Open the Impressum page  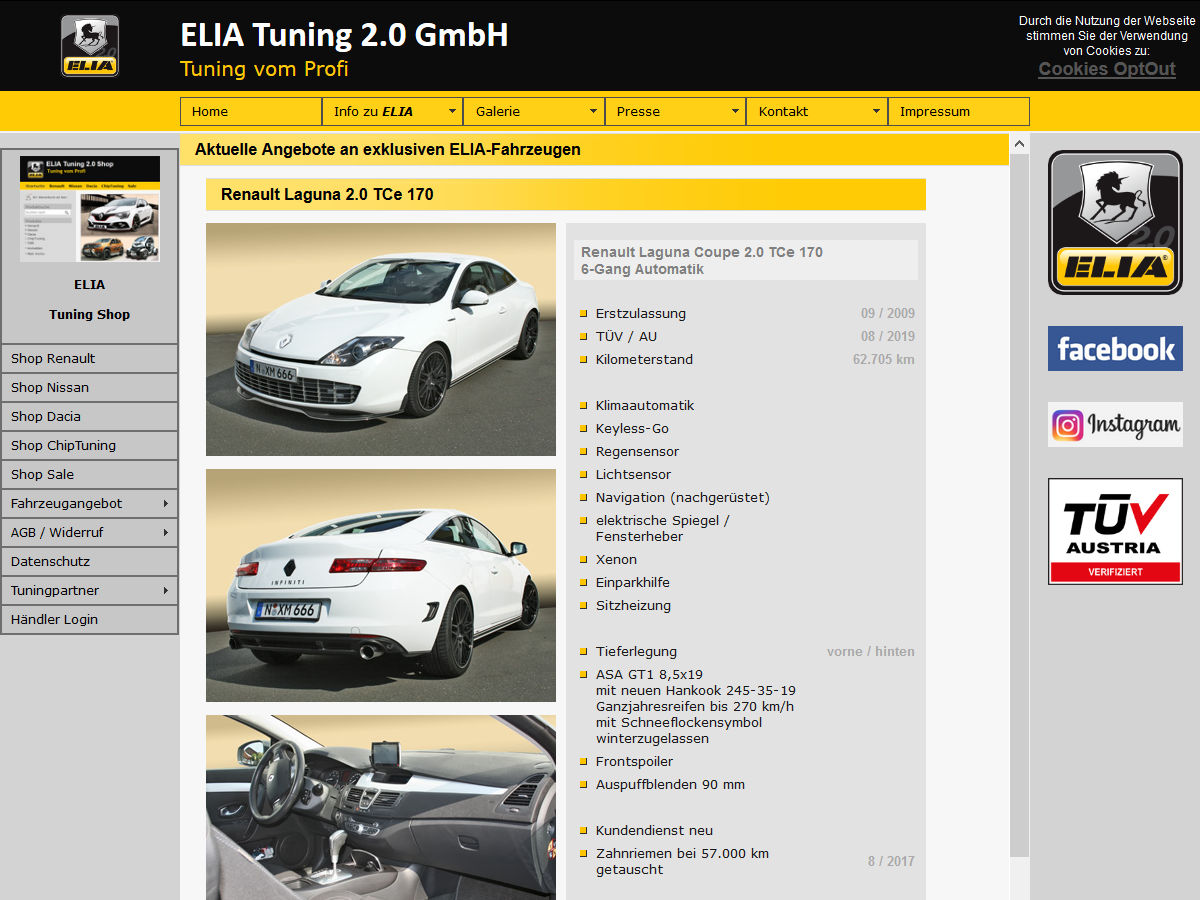[959, 111]
